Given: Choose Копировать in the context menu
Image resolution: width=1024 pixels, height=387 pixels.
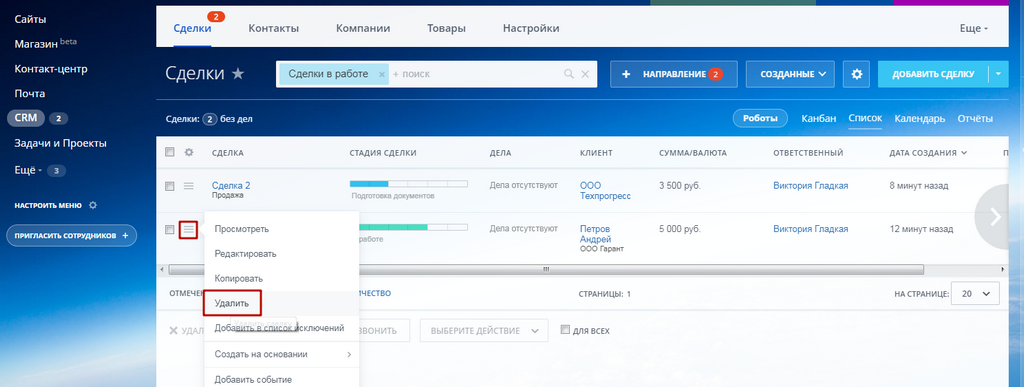Looking at the screenshot, I should point(238,279).
